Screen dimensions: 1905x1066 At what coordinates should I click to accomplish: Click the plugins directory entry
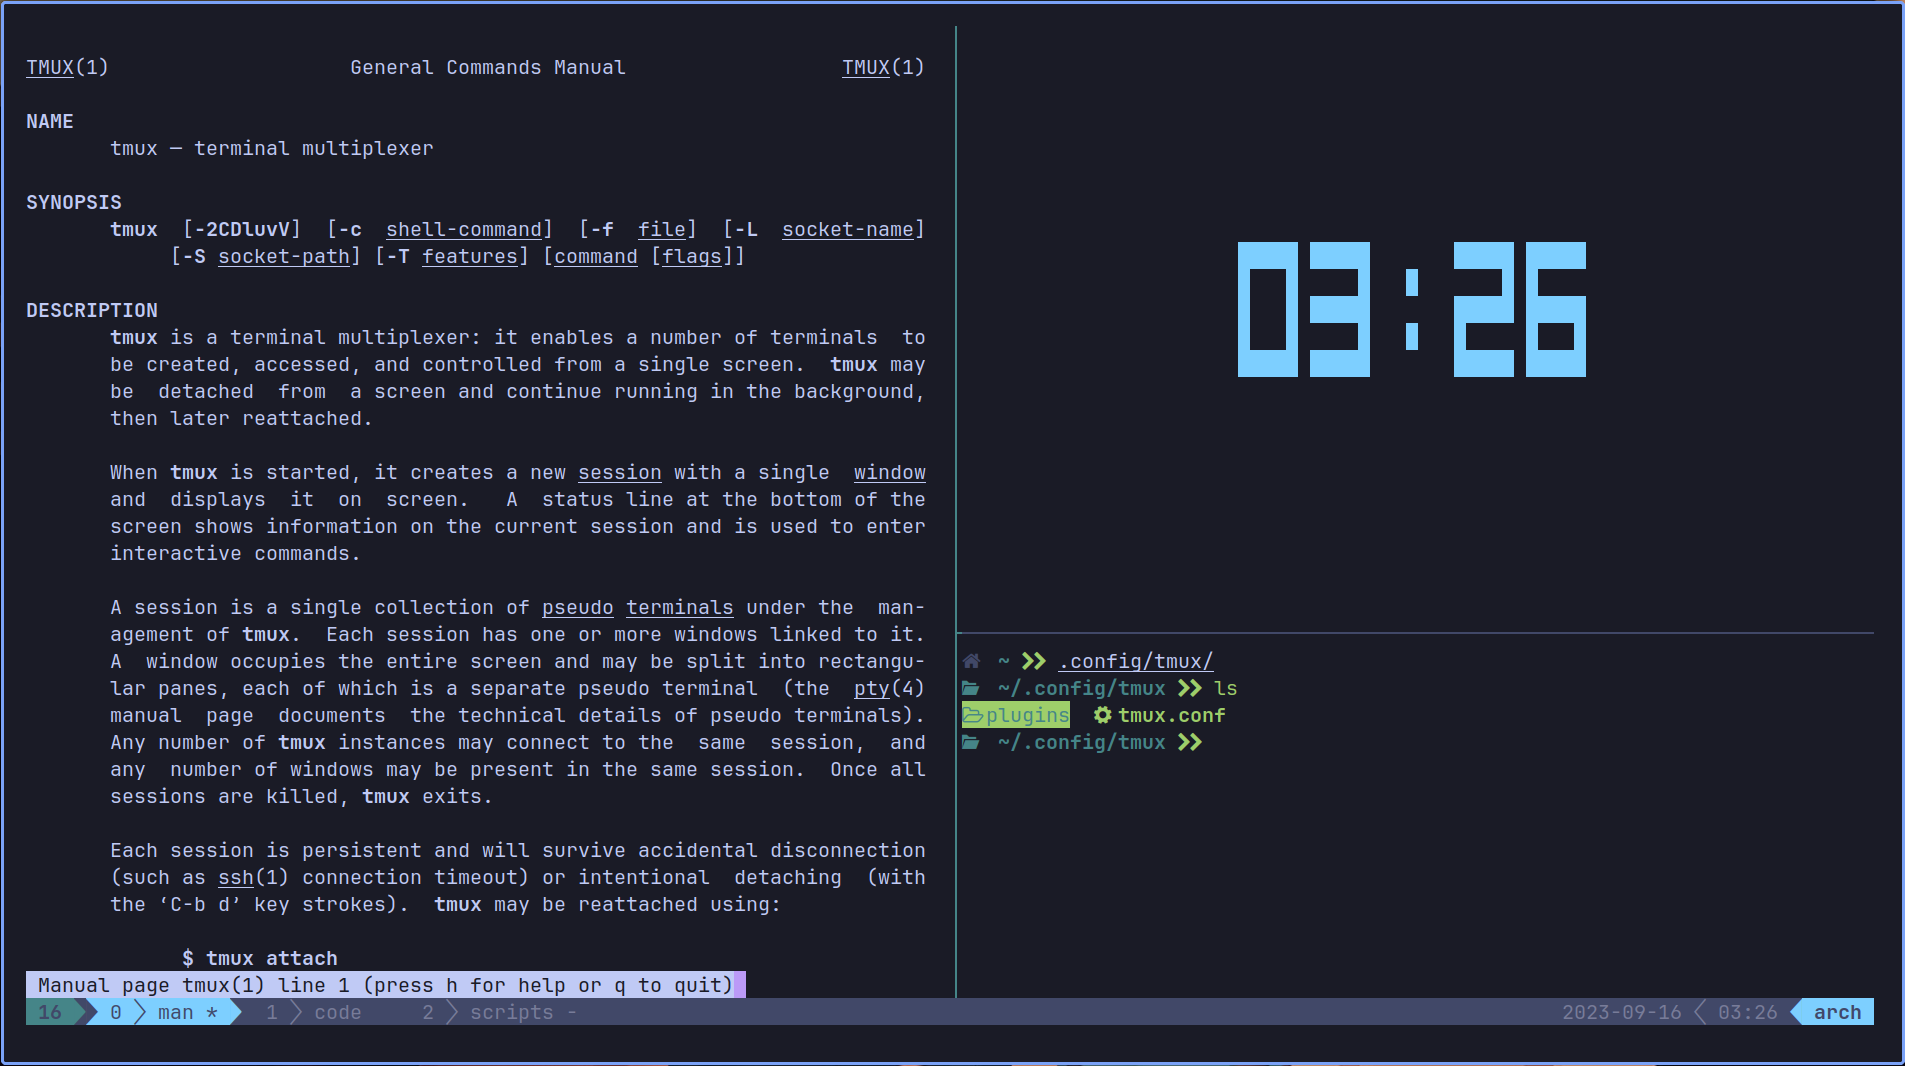click(x=1016, y=715)
